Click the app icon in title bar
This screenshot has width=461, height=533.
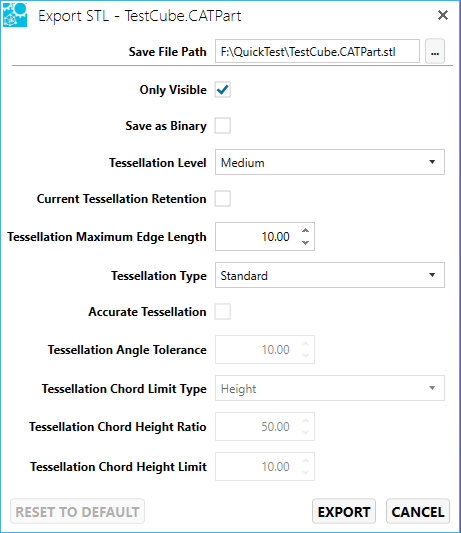pos(15,15)
